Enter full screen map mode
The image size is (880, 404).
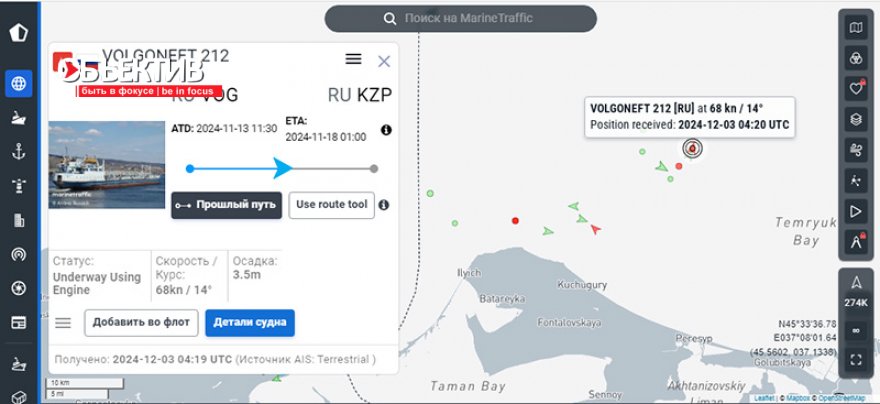click(856, 360)
